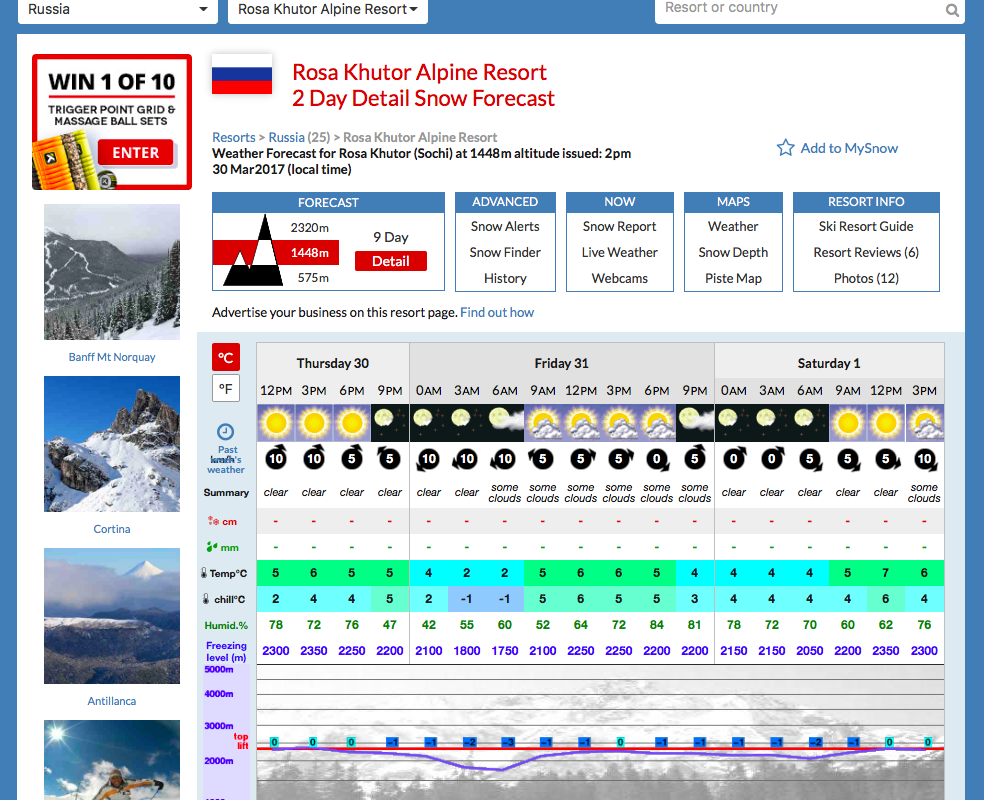Click the Saturday 12PM temperature 7 cell
Viewport: 984px width, 800px height.
point(885,573)
